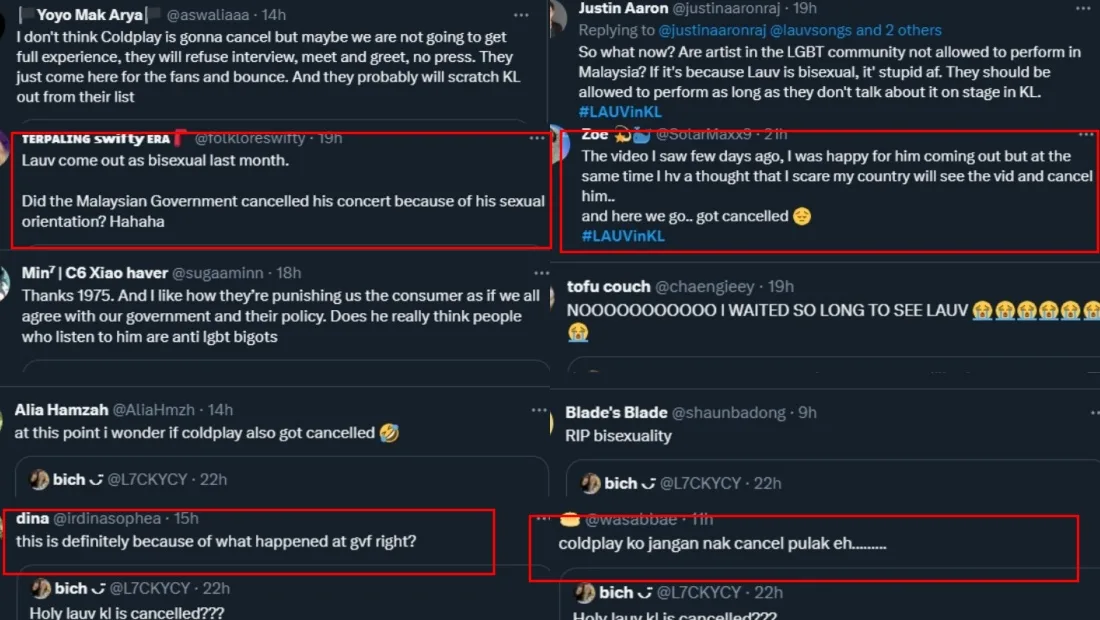
Task: Click bich's avatar in quote under wasabbae's tweet
Action: click(586, 592)
